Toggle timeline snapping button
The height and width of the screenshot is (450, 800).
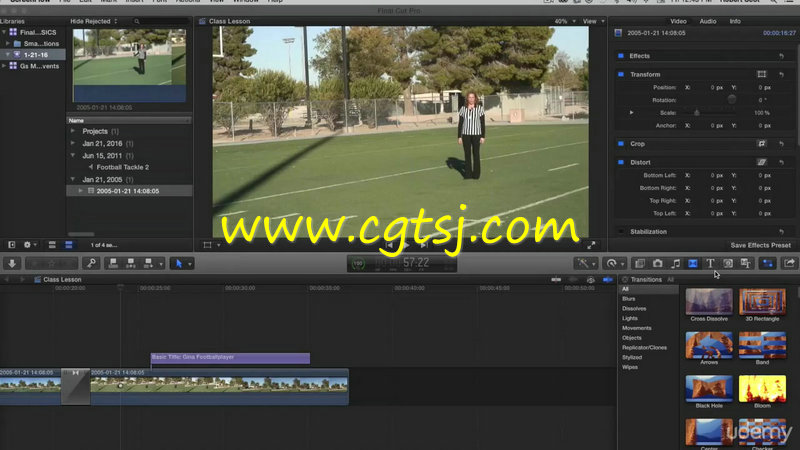tap(608, 280)
